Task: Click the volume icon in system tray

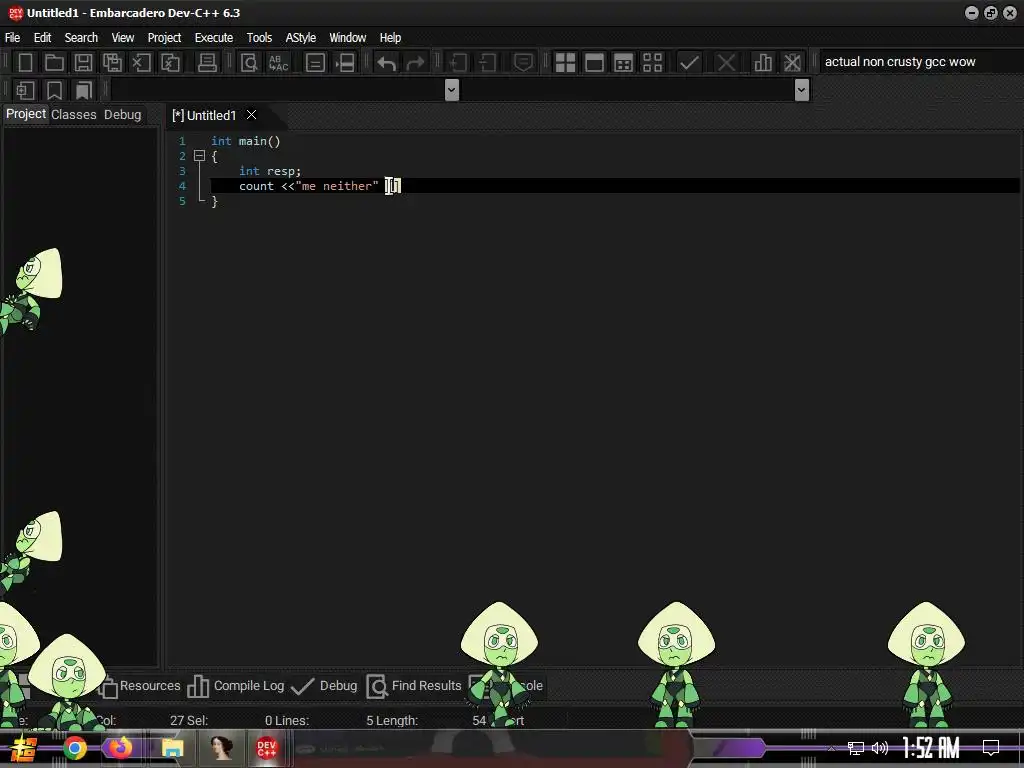Action: 880,748
